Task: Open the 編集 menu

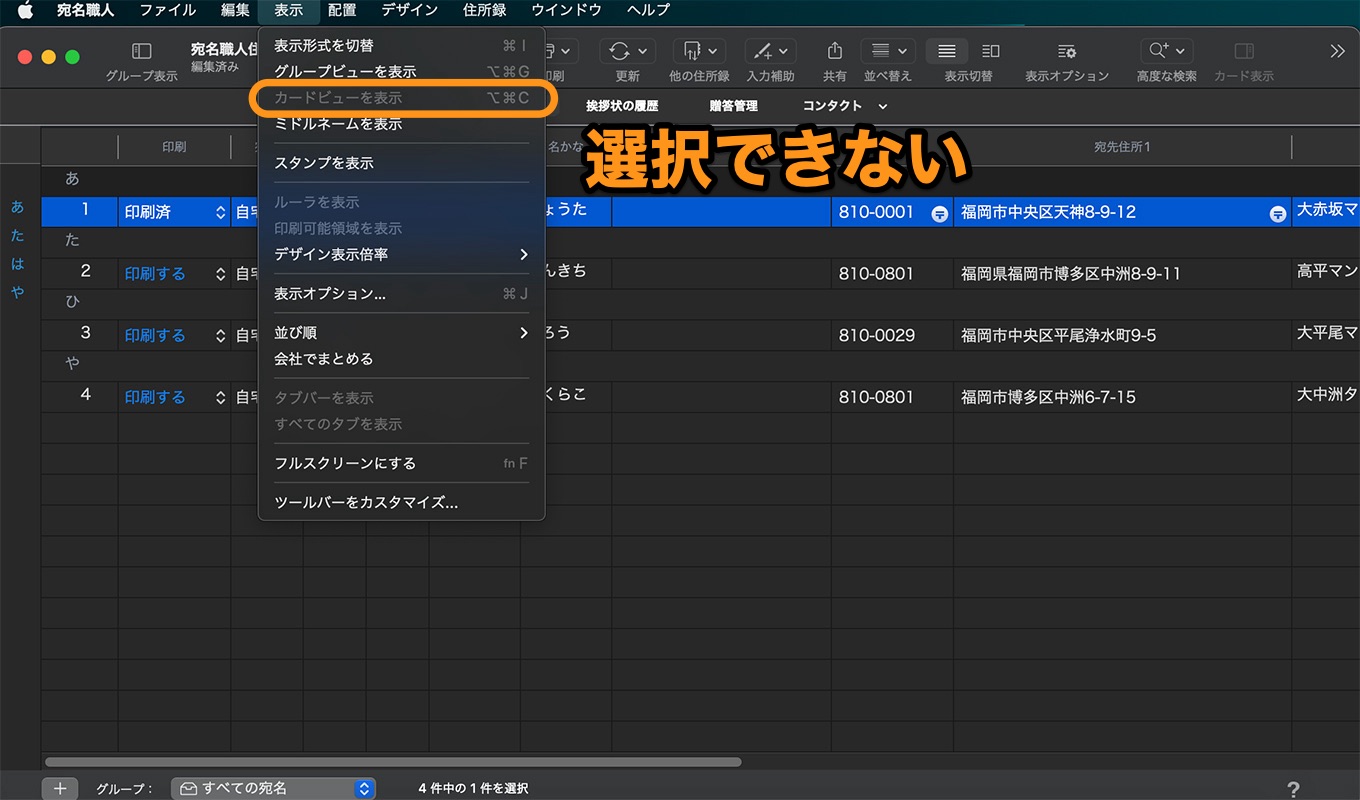Action: (x=235, y=10)
